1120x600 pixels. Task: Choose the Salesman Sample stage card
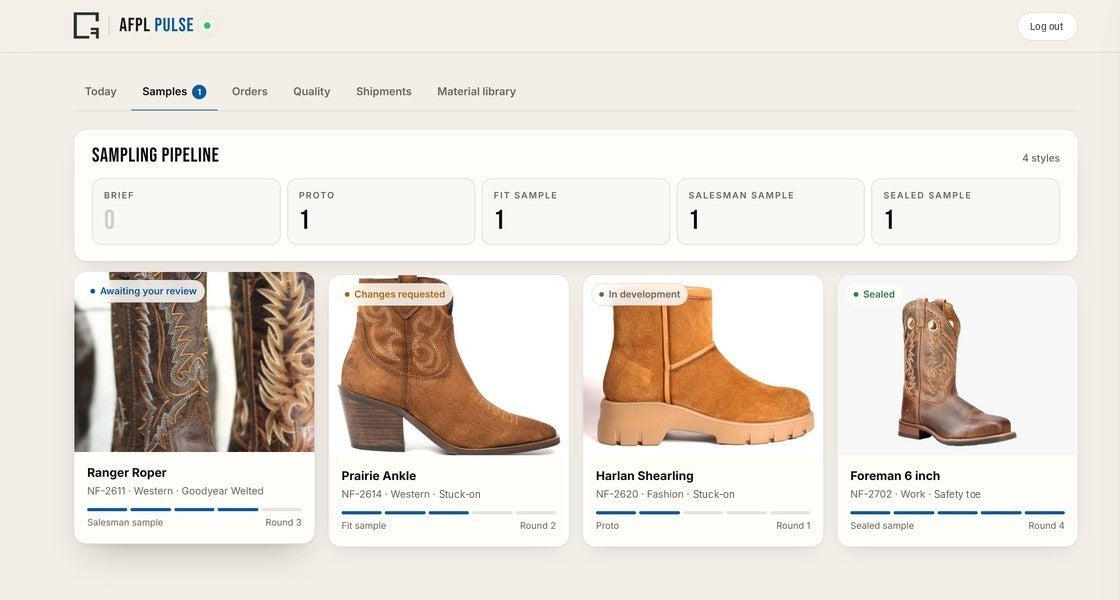click(771, 211)
